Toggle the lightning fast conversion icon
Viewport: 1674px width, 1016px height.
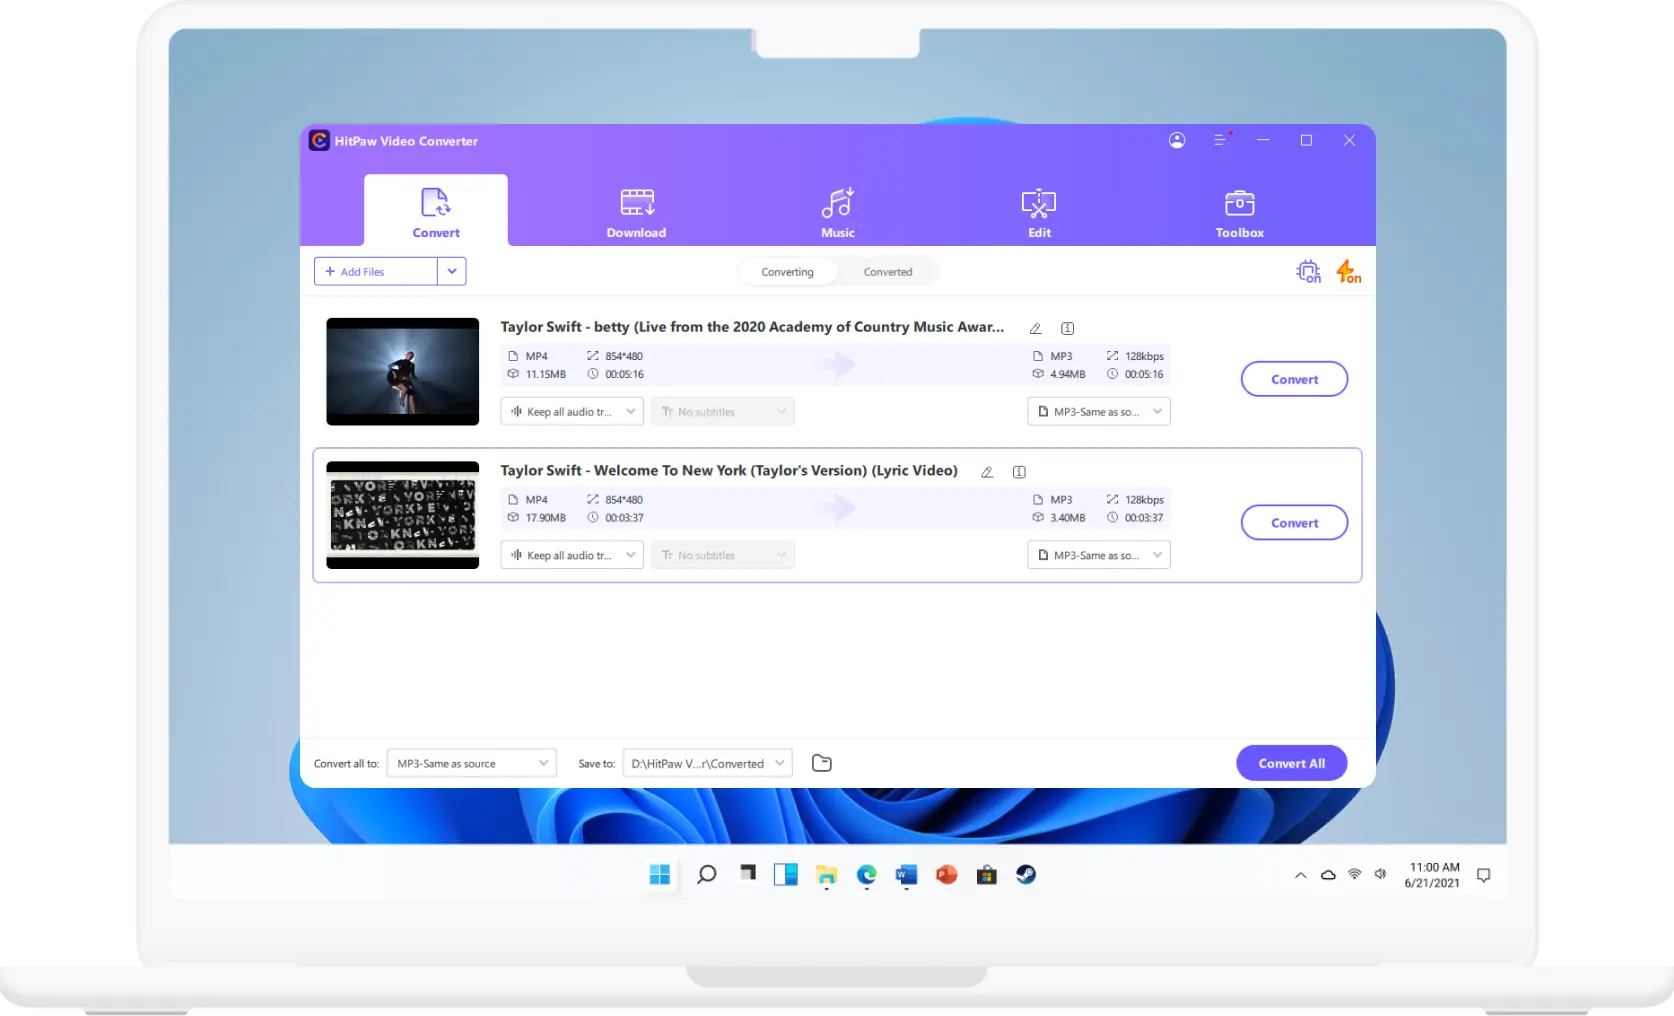click(1348, 271)
